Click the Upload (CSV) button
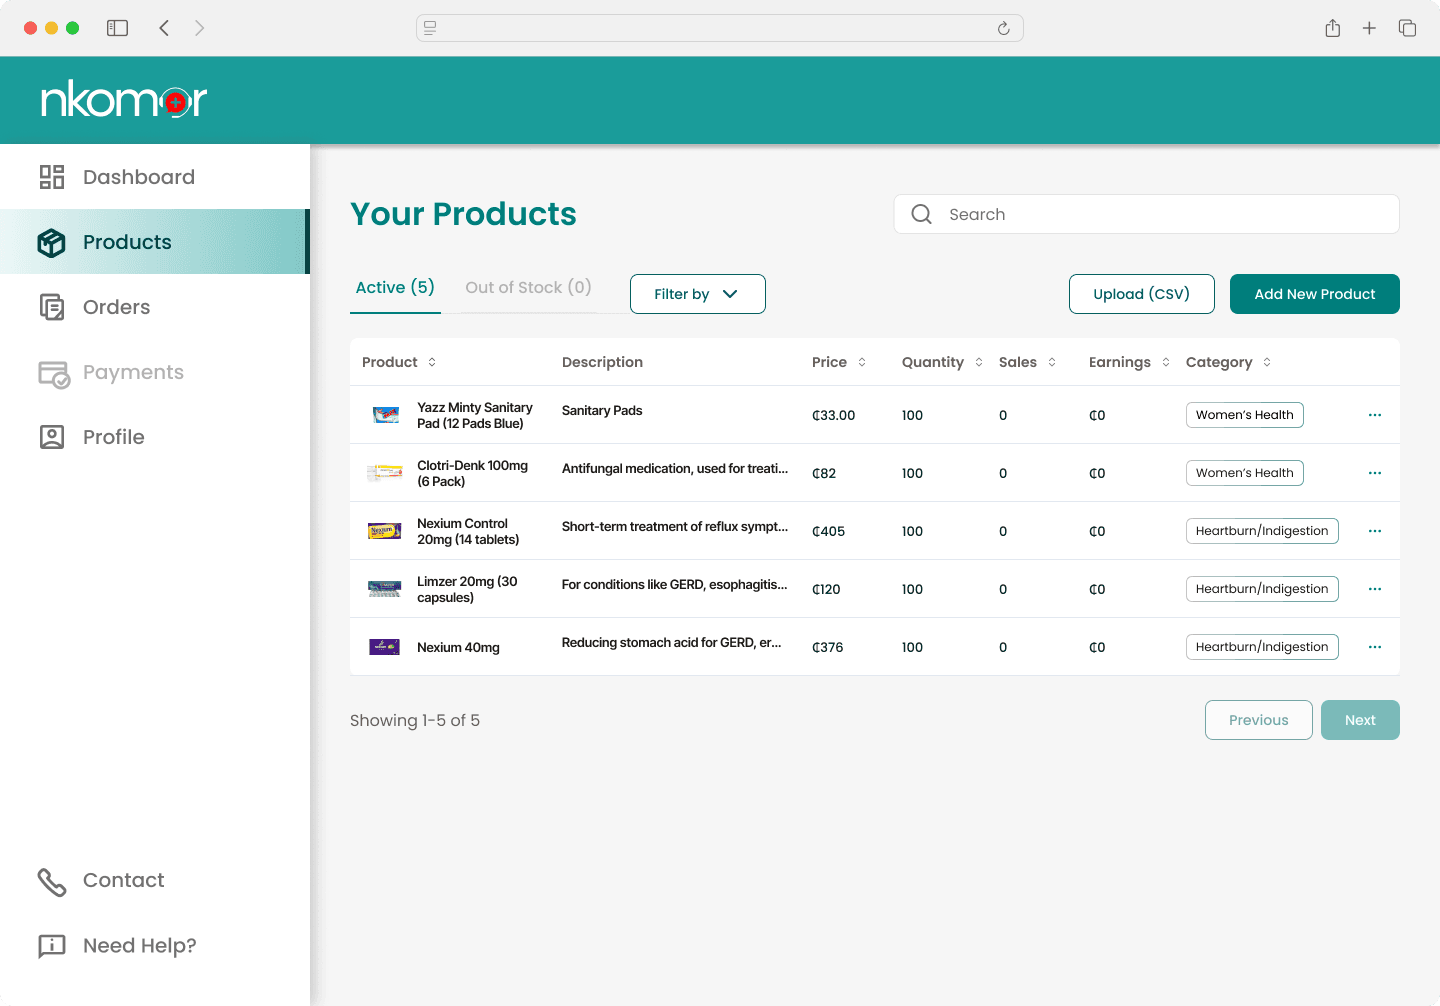The width and height of the screenshot is (1440, 1006). 1142,294
